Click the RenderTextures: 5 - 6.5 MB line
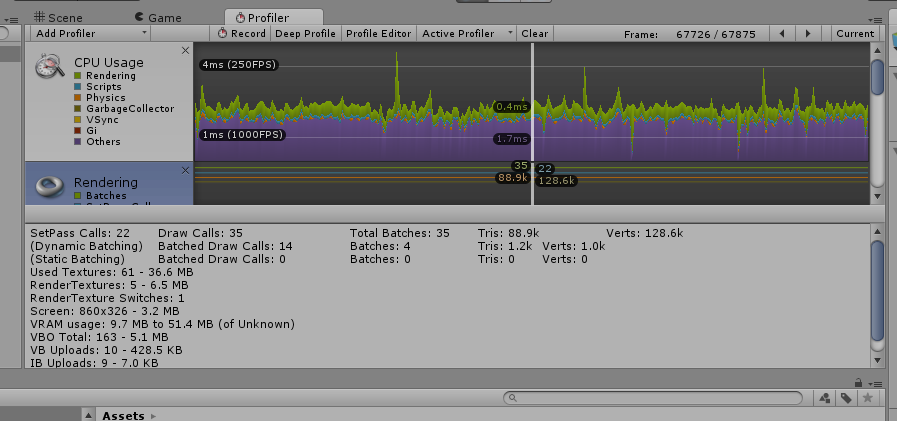This screenshot has width=897, height=421. 109,285
